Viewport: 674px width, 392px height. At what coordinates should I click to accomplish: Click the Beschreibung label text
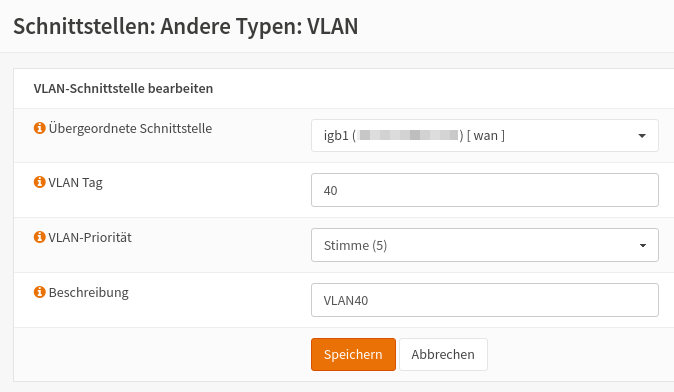(x=89, y=293)
